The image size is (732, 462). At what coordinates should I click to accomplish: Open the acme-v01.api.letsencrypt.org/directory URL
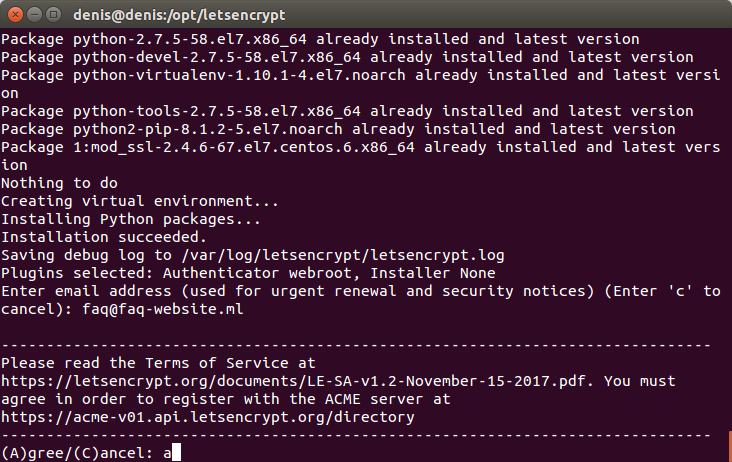pos(208,417)
